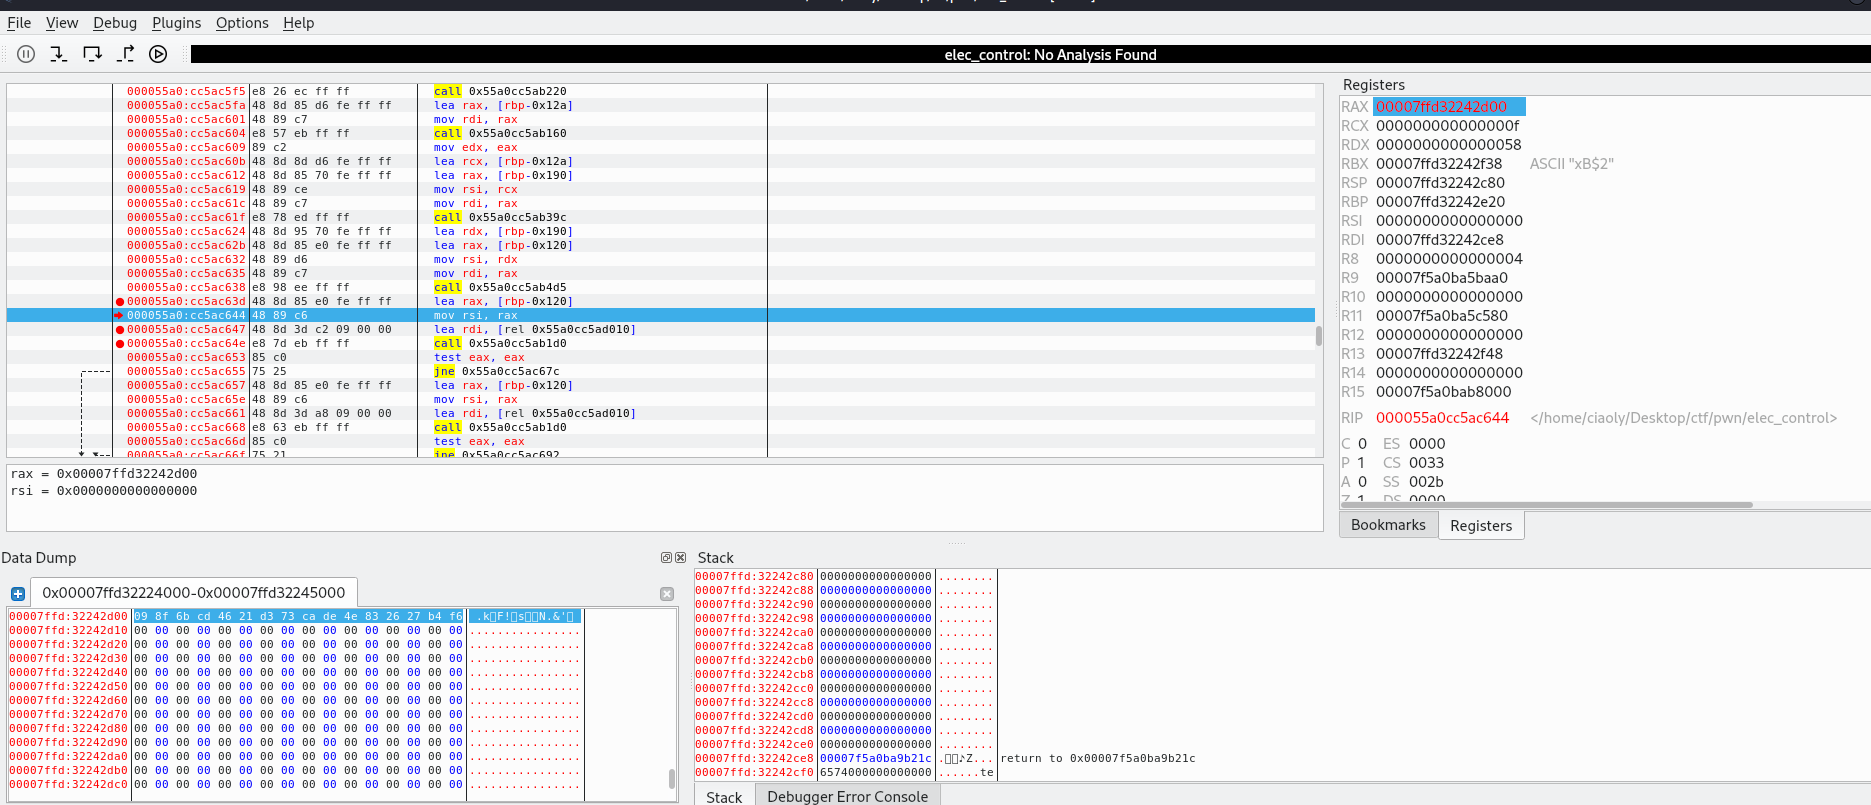
Task: Select the RSP register value 00007ffd32242c80
Action: pos(1440,182)
